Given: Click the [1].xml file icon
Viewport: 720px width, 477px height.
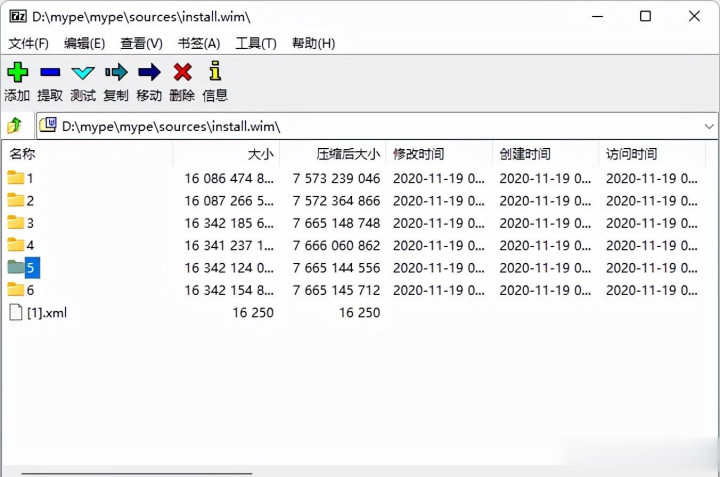Looking at the screenshot, I should [16, 312].
